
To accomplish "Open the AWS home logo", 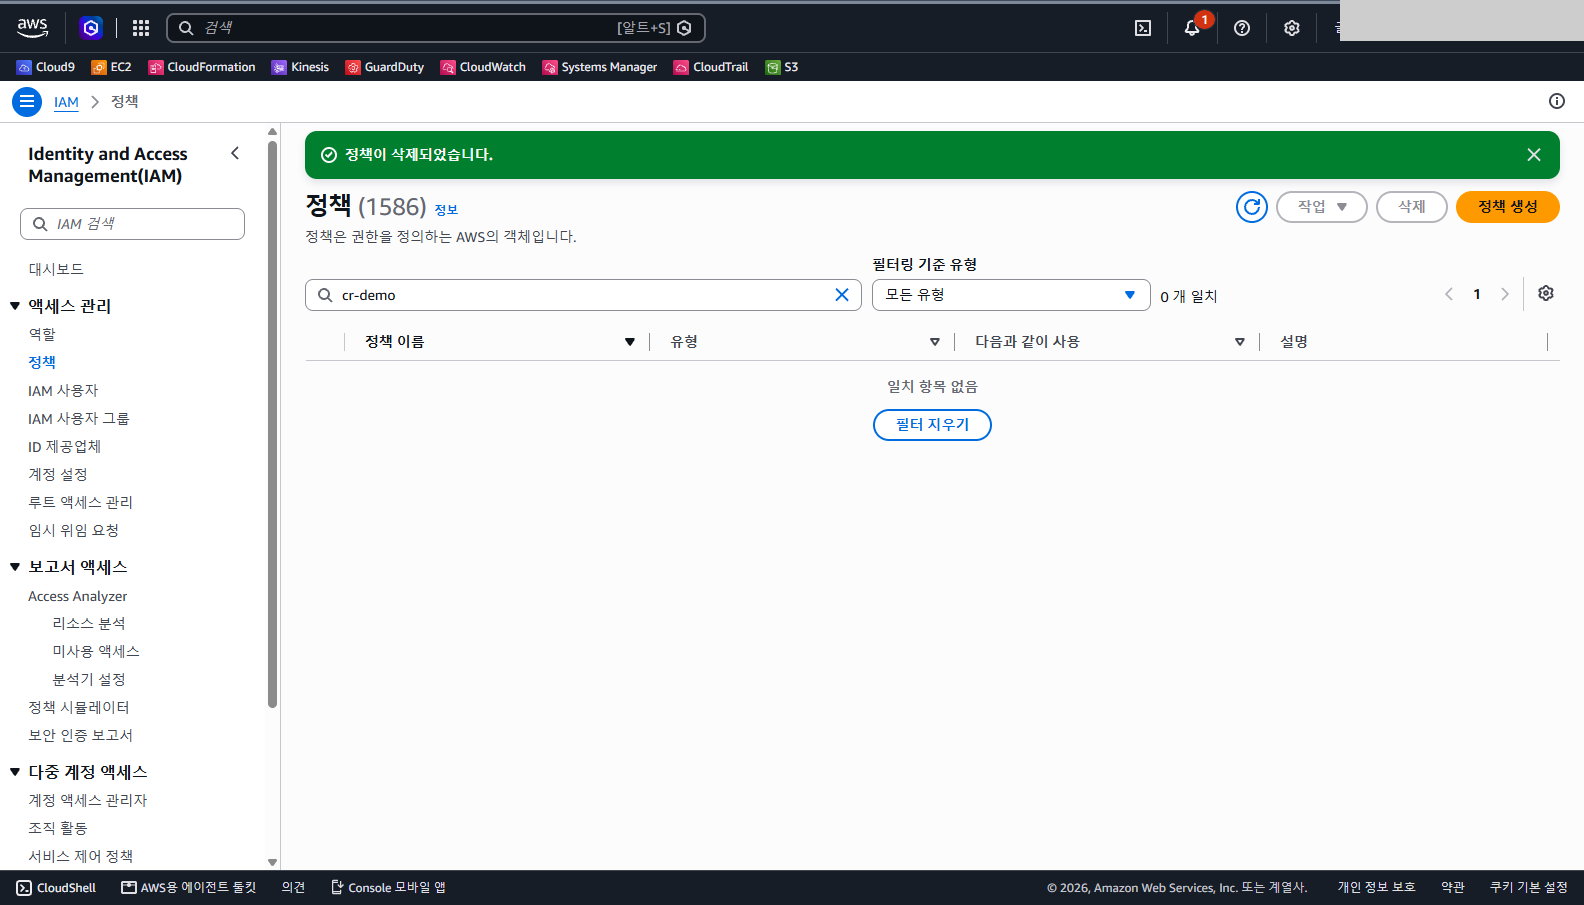I will tap(32, 28).
